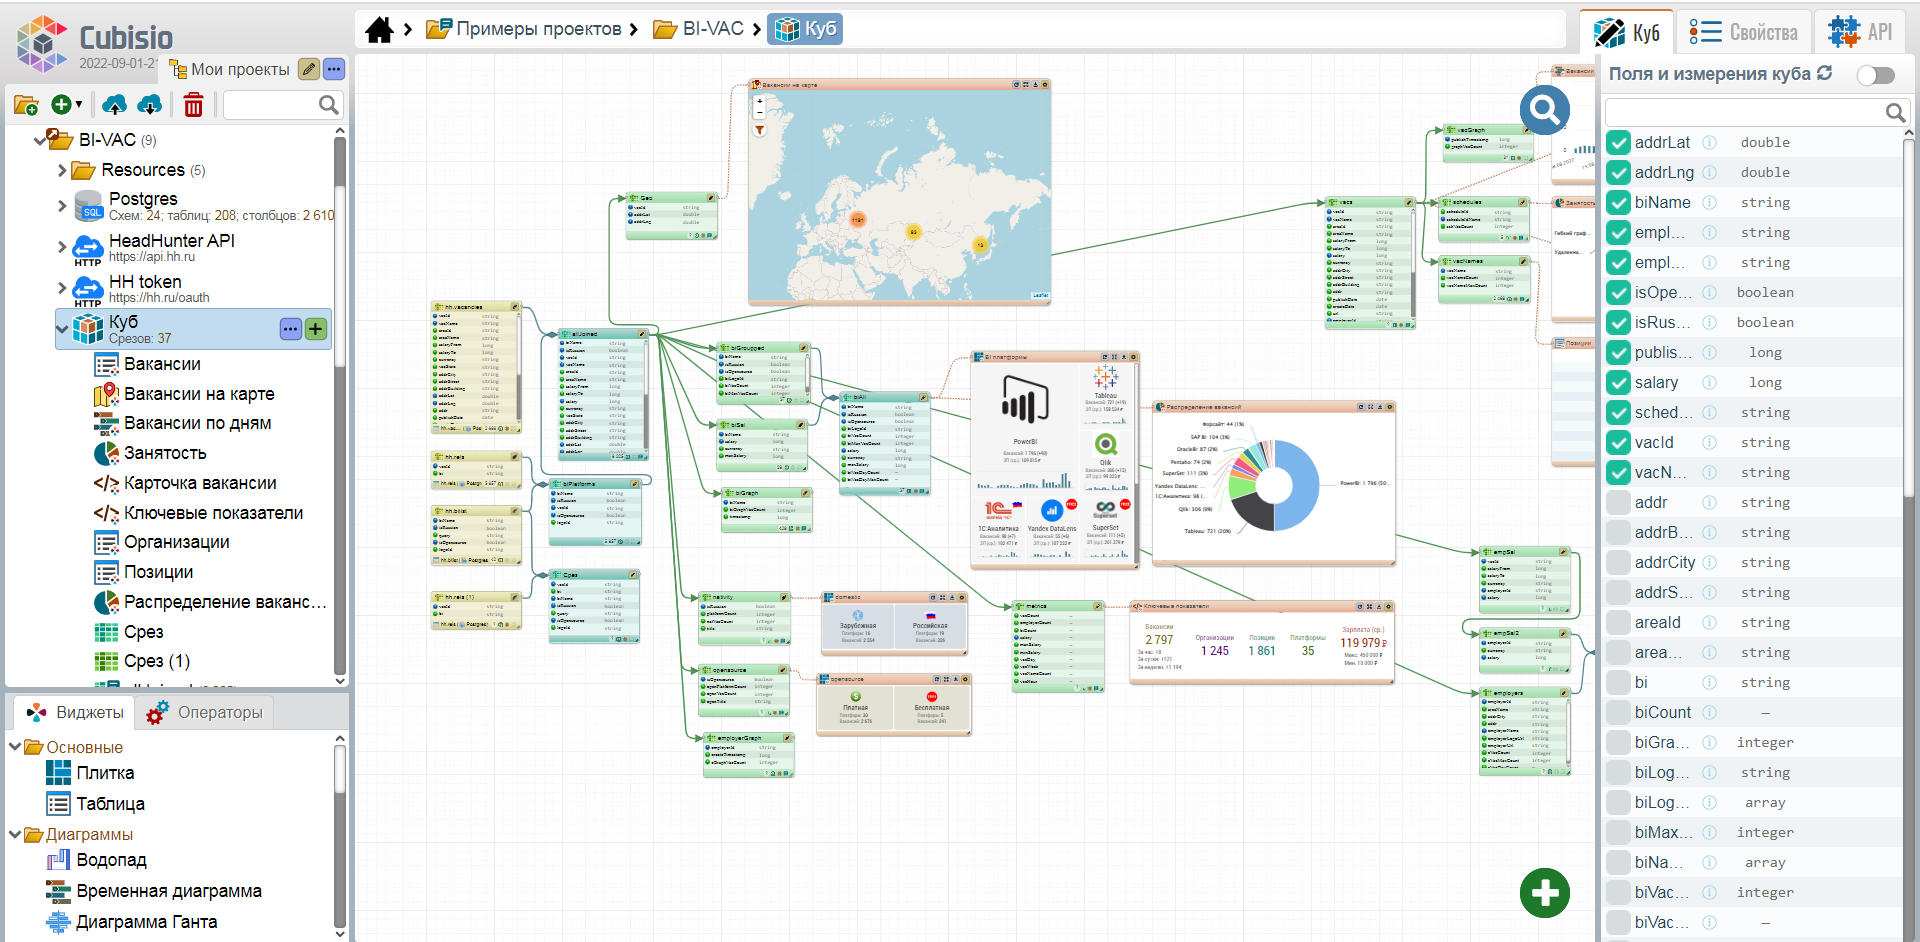The height and width of the screenshot is (942, 1920).
Task: Click the pencil edit icon beside Мои проекты
Action: coord(309,69)
